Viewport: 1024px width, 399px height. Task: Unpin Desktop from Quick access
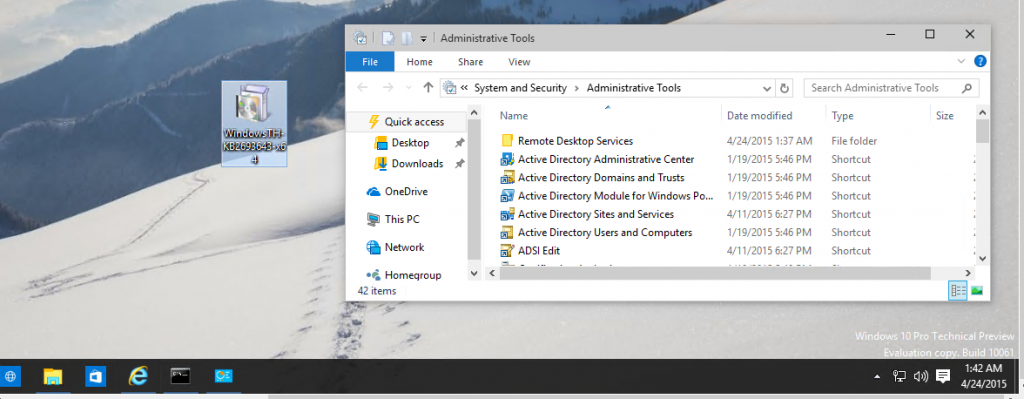click(460, 142)
